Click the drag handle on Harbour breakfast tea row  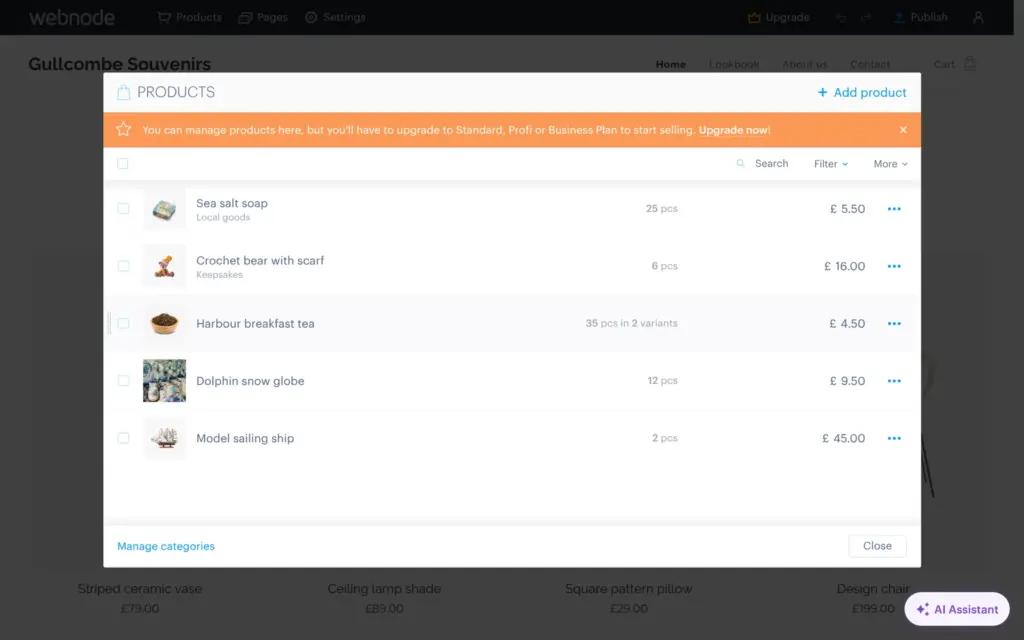click(109, 323)
